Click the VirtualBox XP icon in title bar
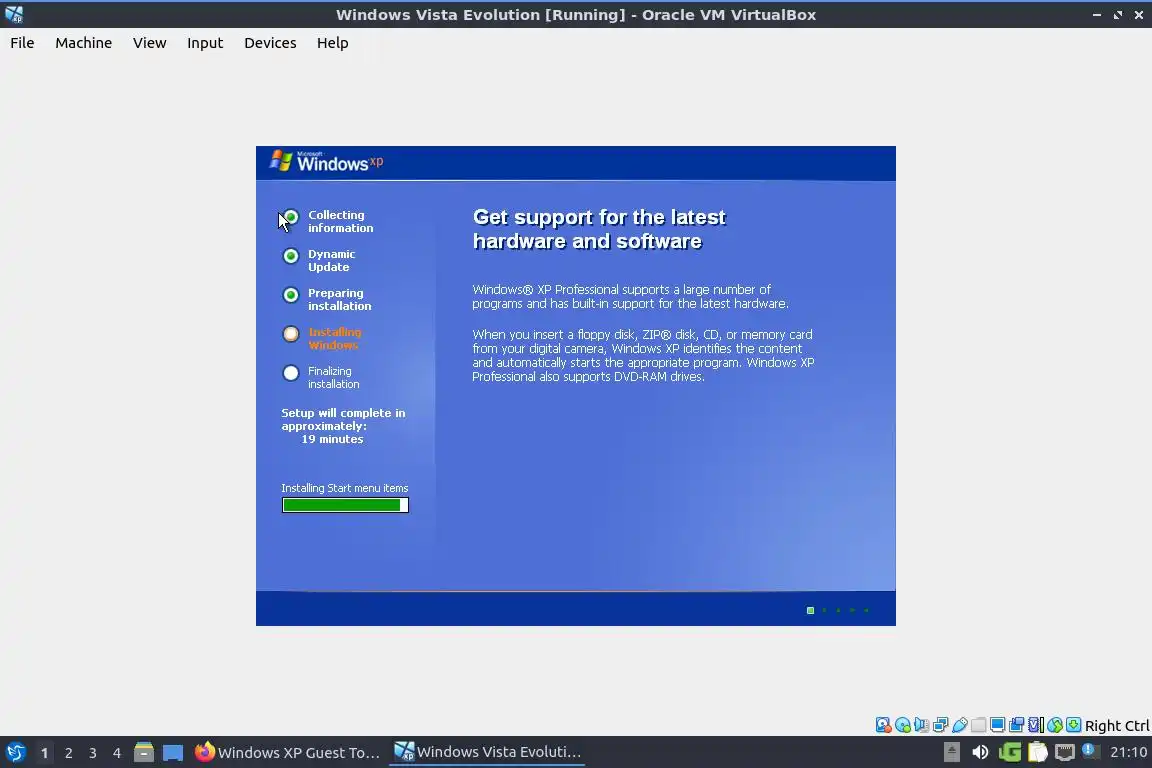This screenshot has height=768, width=1152. [14, 14]
